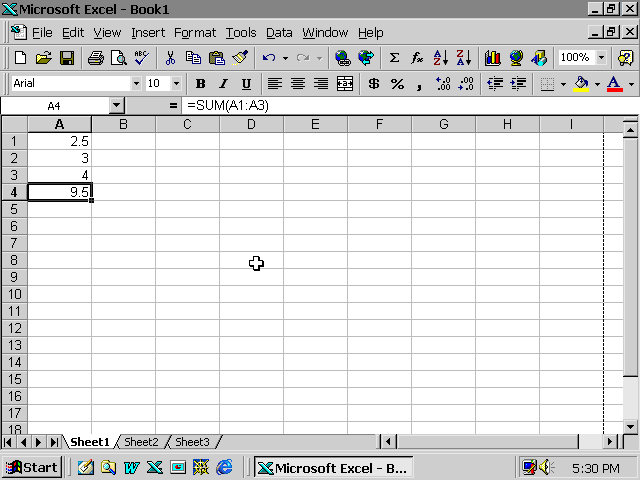Toggle Bold formatting
This screenshot has width=640, height=480.
[200, 84]
